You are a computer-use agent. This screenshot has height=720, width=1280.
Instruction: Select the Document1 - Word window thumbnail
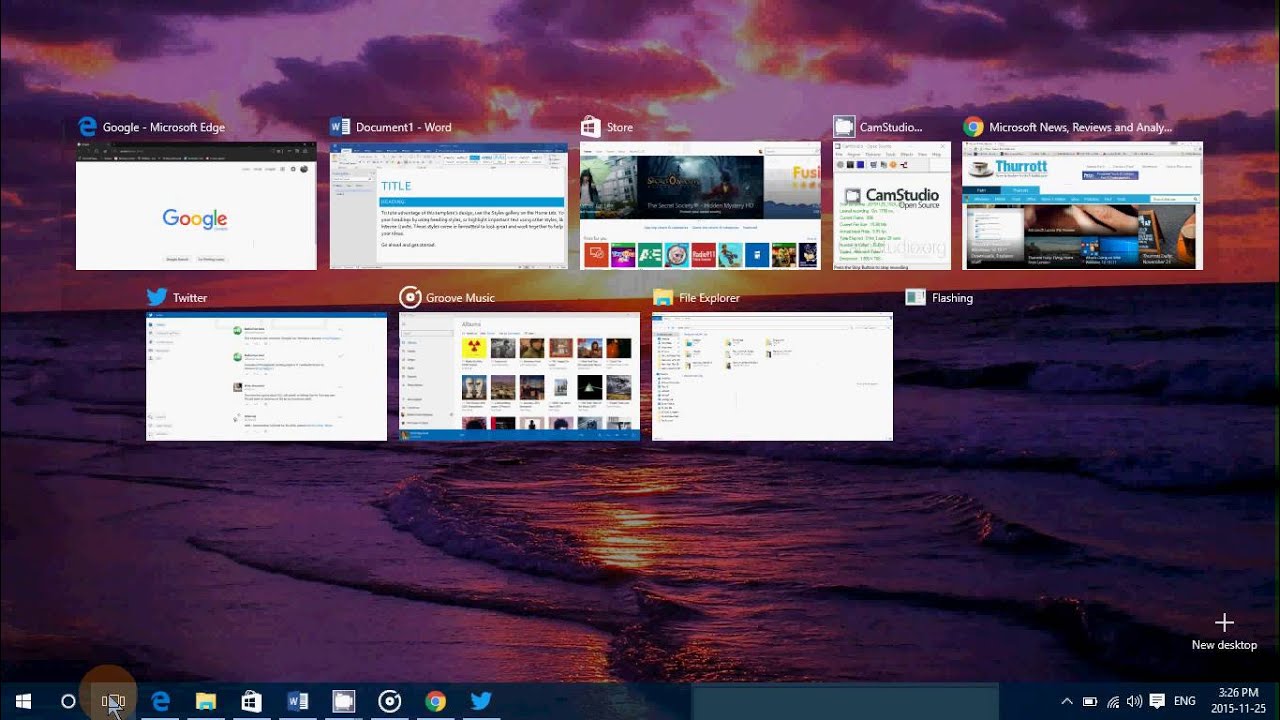tap(449, 206)
